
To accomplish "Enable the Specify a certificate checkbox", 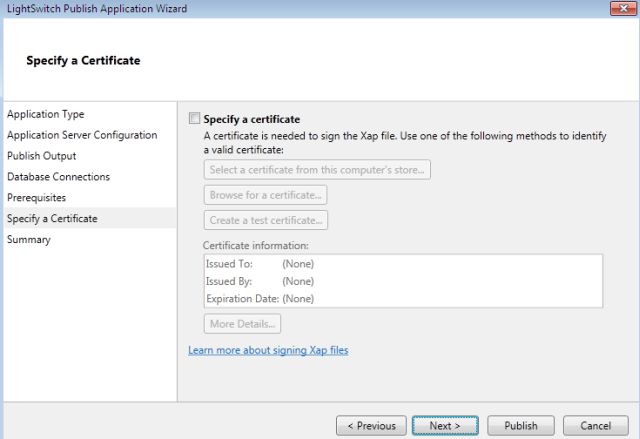I will click(x=195, y=119).
